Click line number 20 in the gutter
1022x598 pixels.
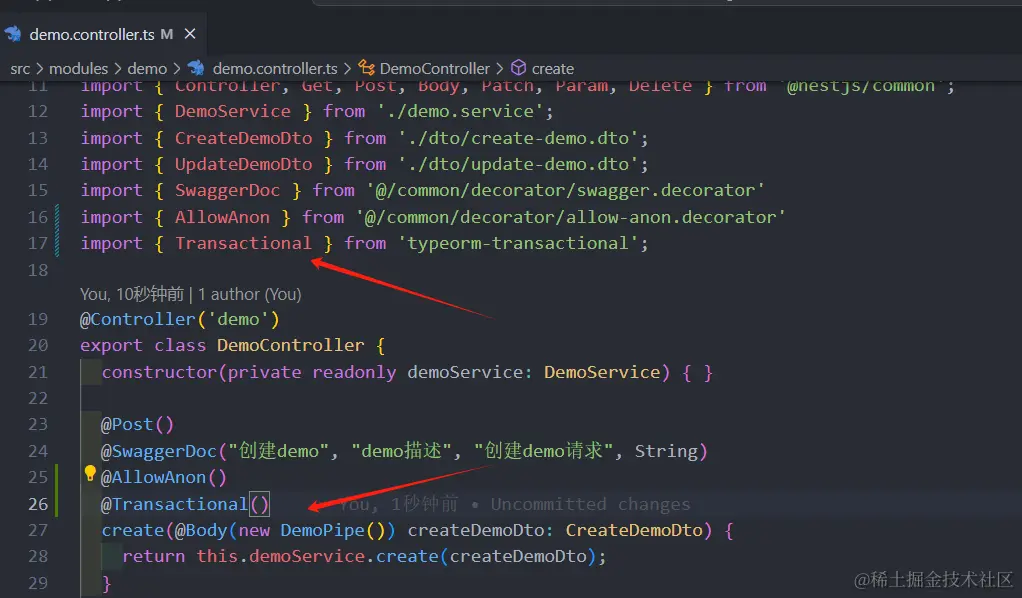(x=38, y=345)
